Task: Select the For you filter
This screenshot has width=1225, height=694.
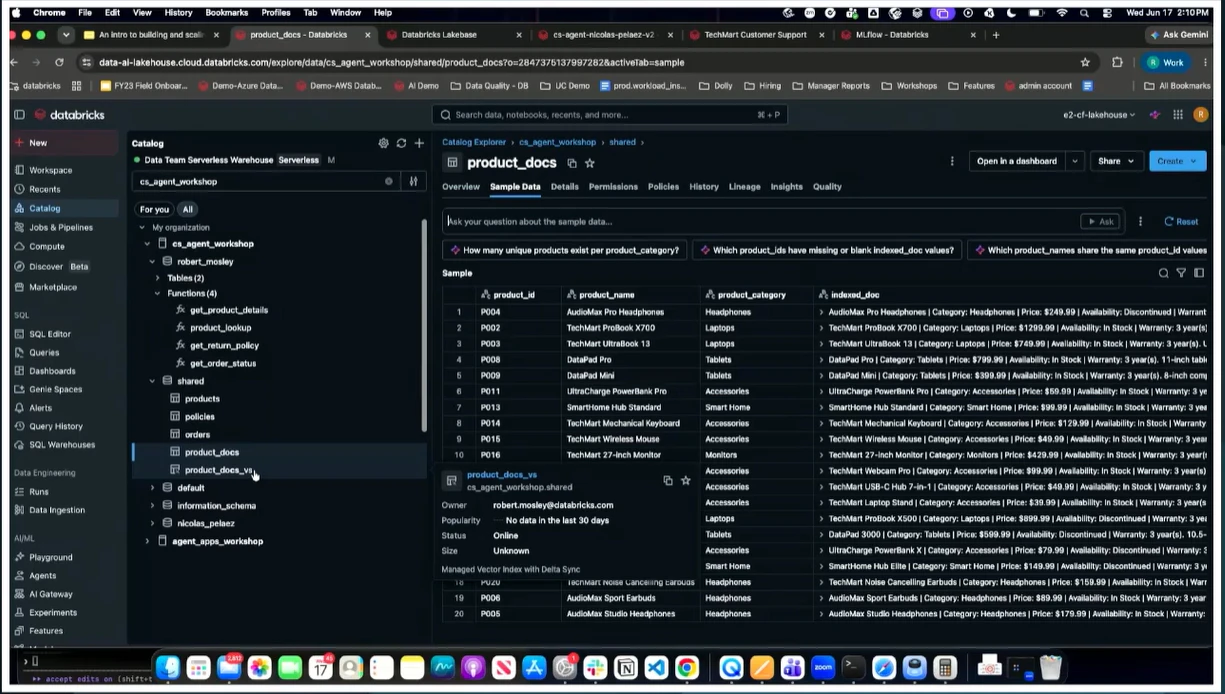Action: pyautogui.click(x=154, y=210)
